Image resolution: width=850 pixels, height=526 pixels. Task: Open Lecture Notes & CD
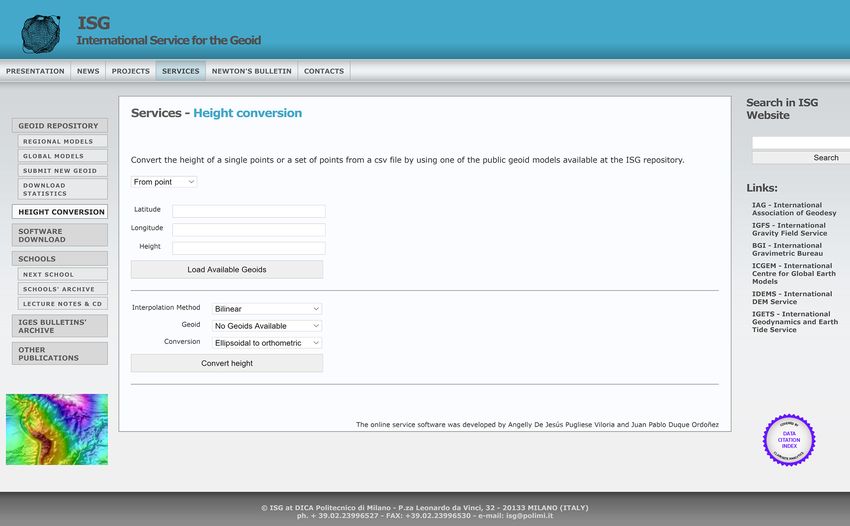coord(63,304)
